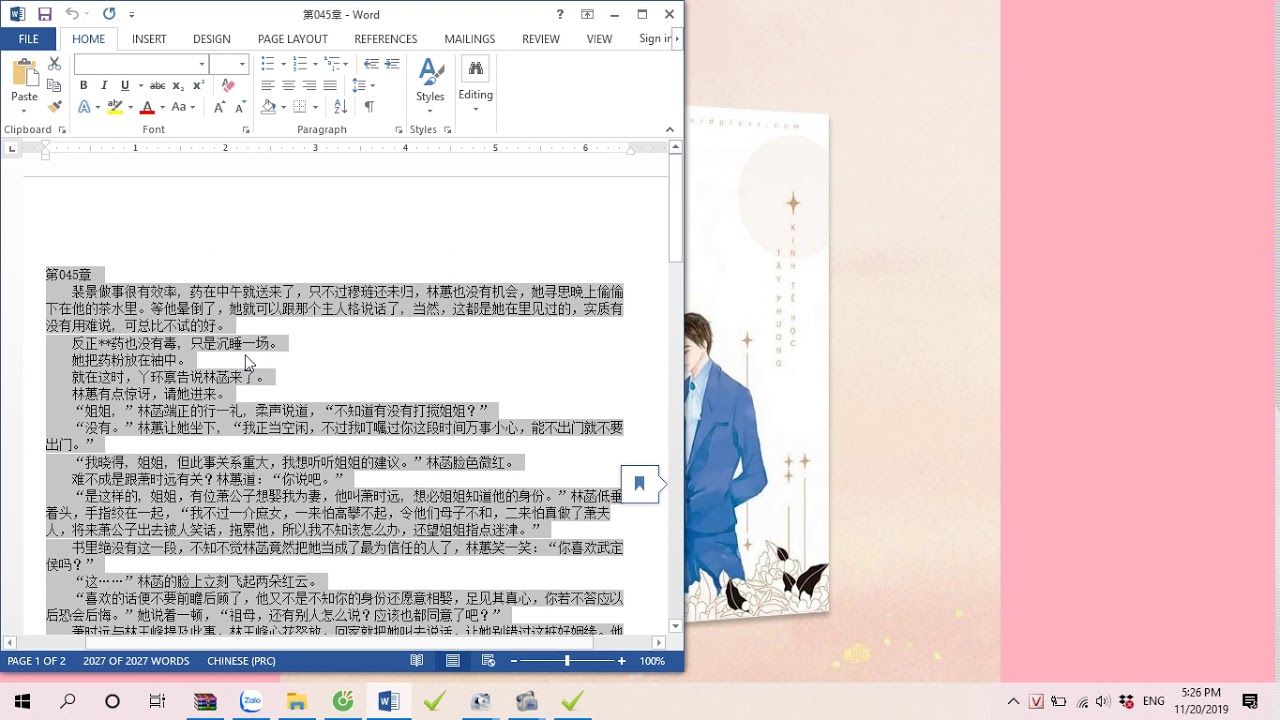Switch to Read Mode view
This screenshot has height=720, width=1280.
click(x=417, y=661)
